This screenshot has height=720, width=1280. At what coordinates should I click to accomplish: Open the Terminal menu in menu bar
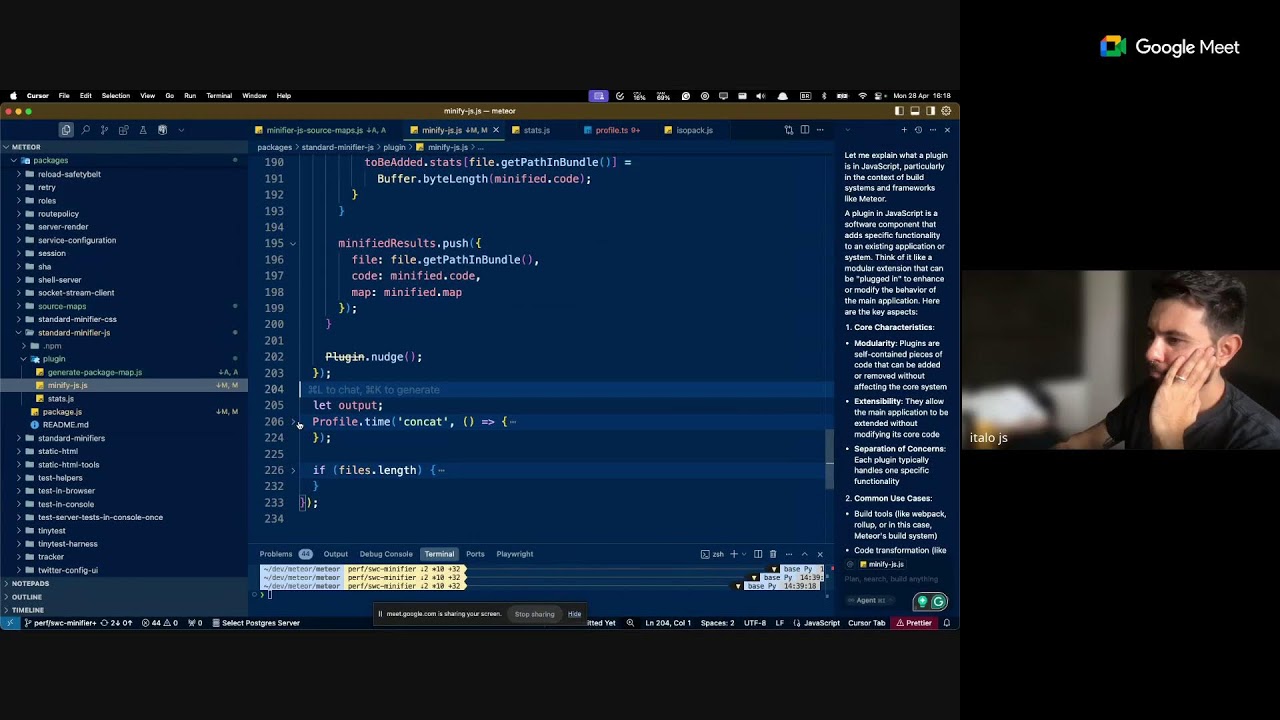tap(219, 96)
